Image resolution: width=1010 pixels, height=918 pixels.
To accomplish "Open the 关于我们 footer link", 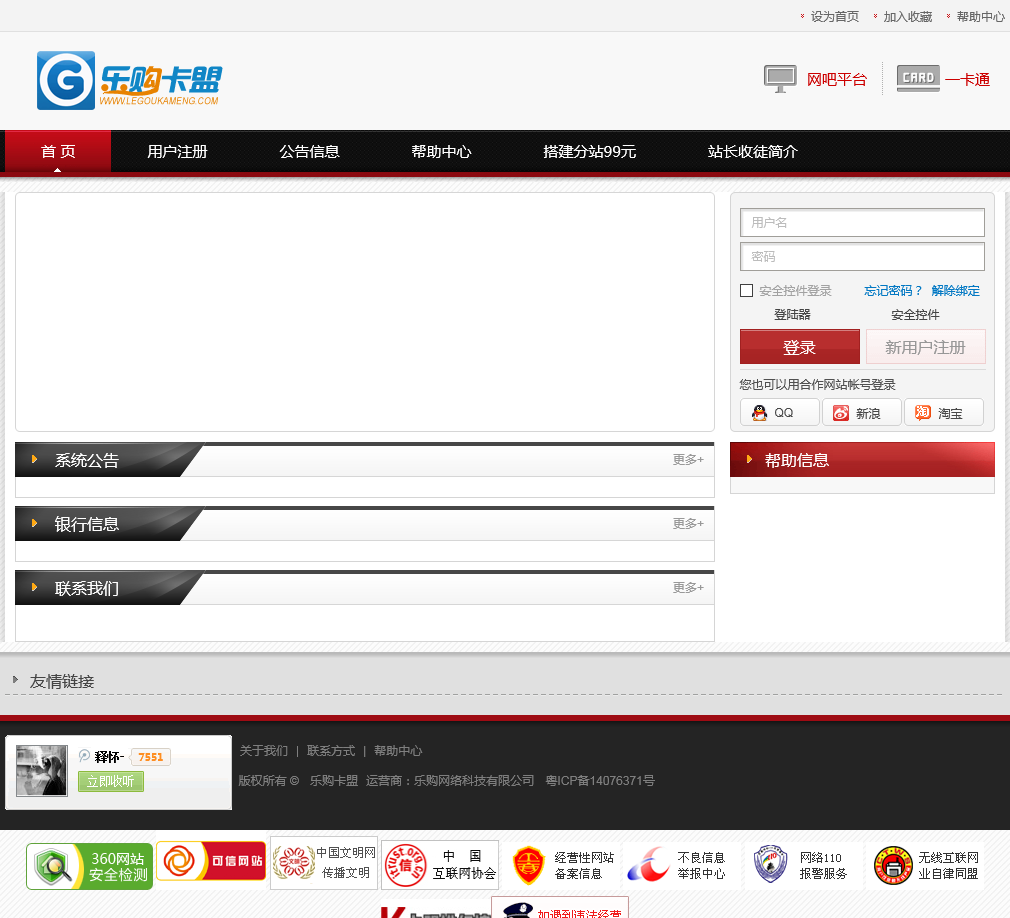I will [263, 751].
